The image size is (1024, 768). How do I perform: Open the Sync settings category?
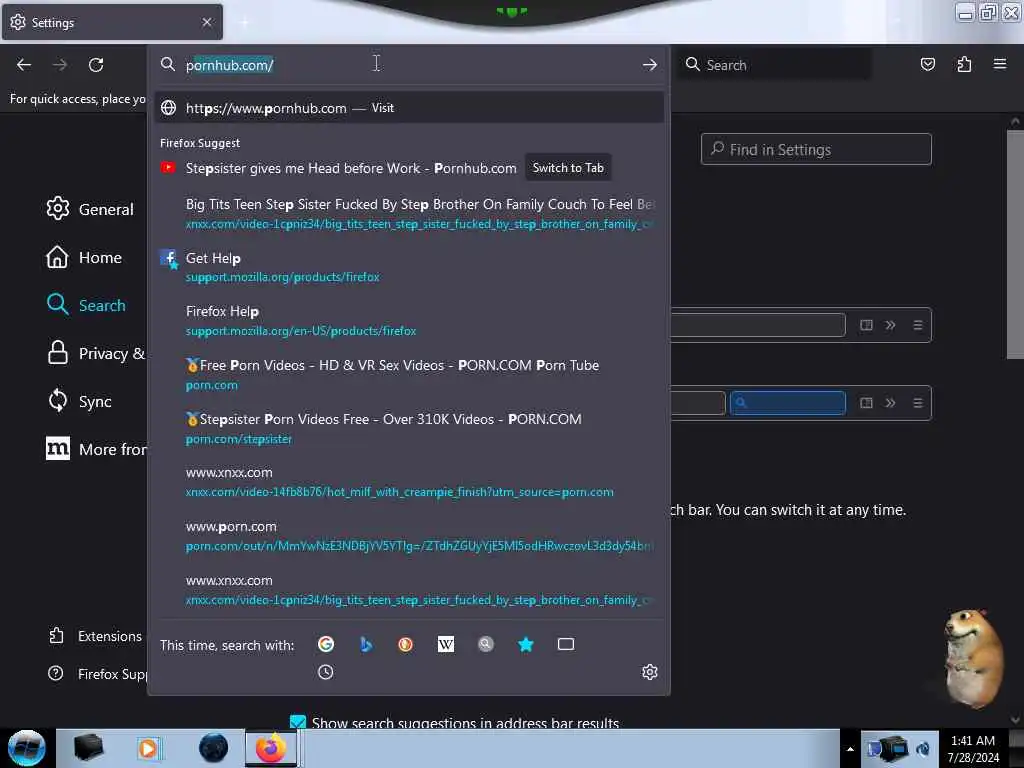click(x=79, y=401)
